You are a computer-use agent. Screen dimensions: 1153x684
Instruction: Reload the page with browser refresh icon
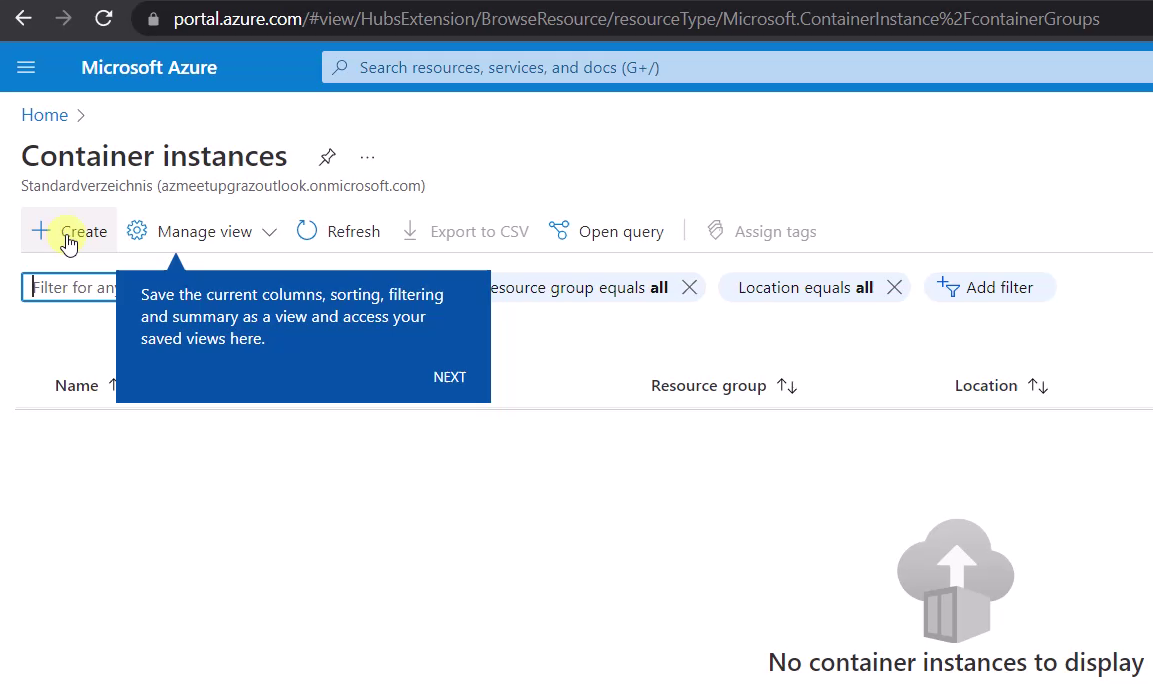[x=104, y=18]
